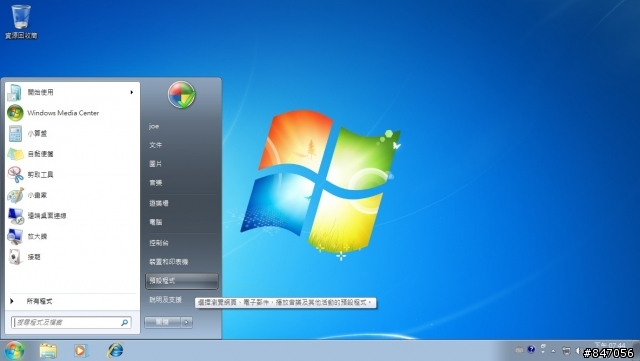
Task: Open language bar options dropdown
Action: click(x=543, y=352)
